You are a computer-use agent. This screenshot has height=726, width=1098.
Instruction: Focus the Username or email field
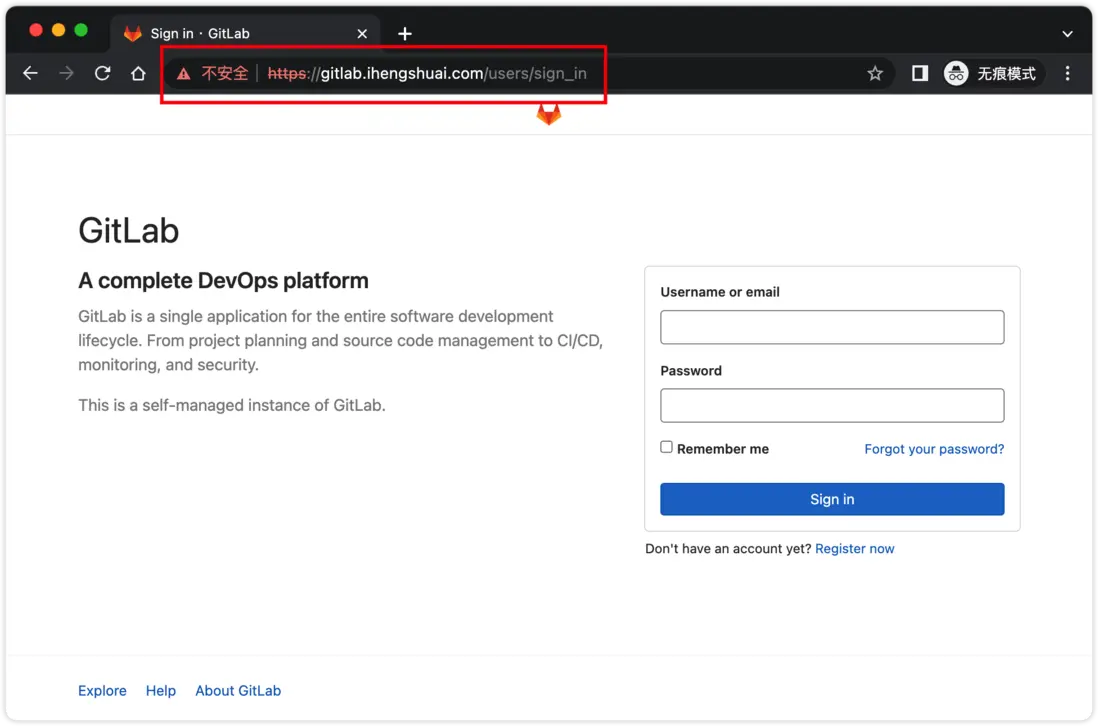(x=832, y=327)
